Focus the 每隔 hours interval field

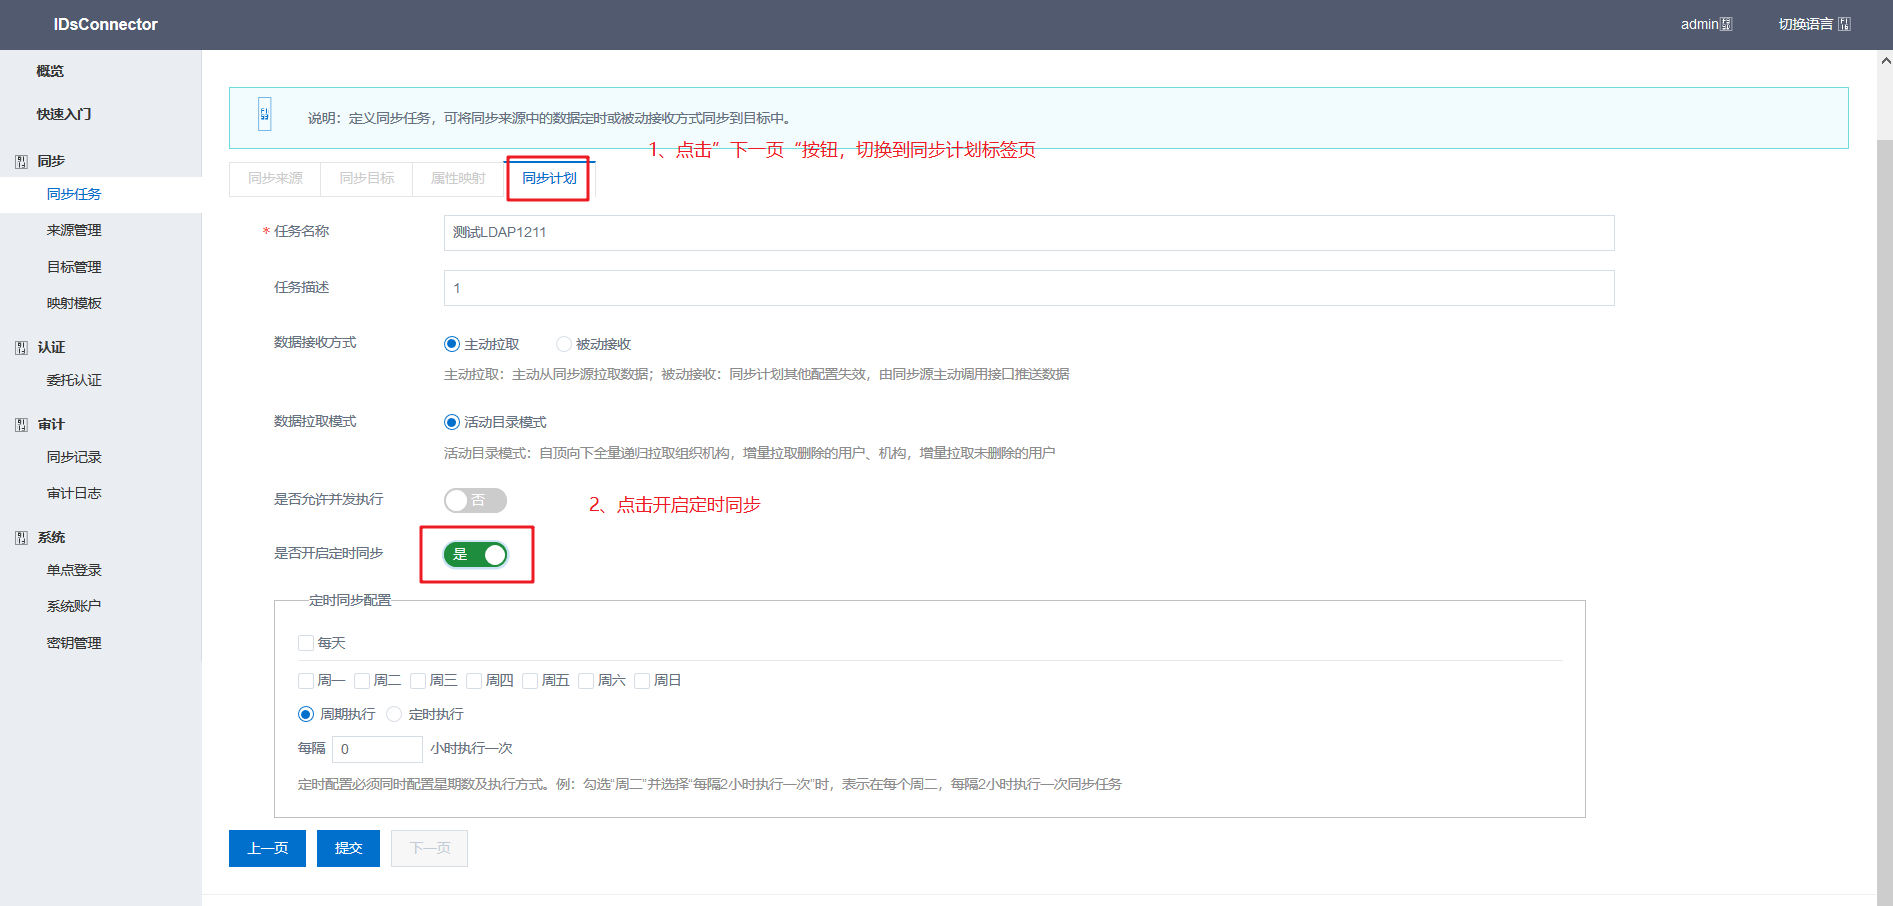(x=377, y=749)
